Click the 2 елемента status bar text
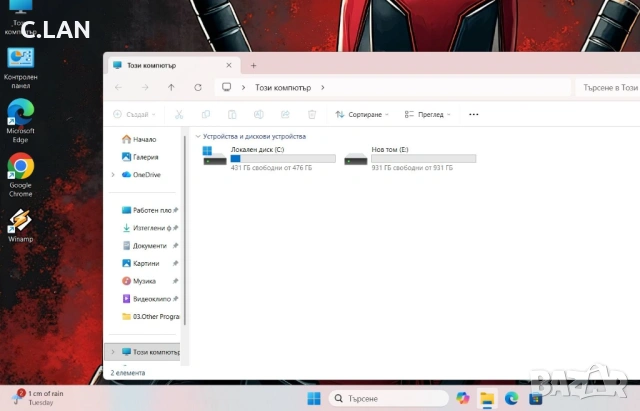 [x=128, y=373]
